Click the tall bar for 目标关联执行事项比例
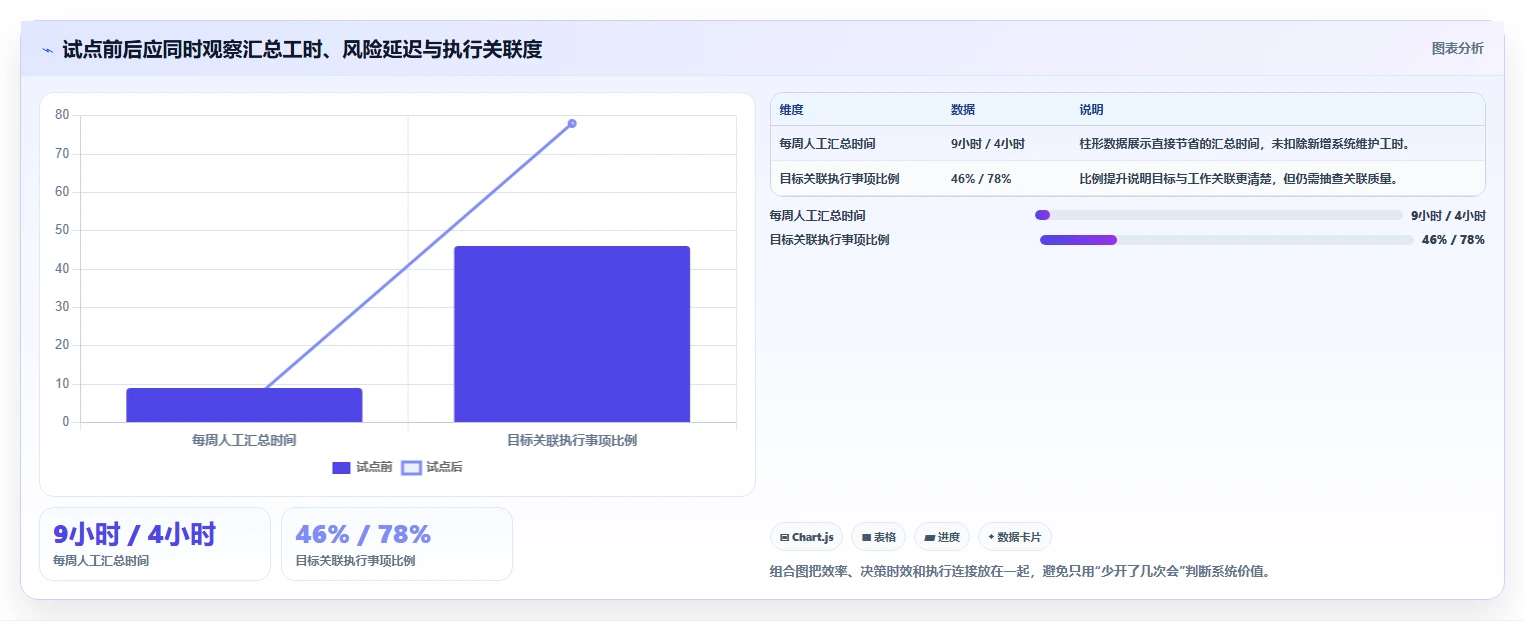The width and height of the screenshot is (1525, 621). [572, 334]
